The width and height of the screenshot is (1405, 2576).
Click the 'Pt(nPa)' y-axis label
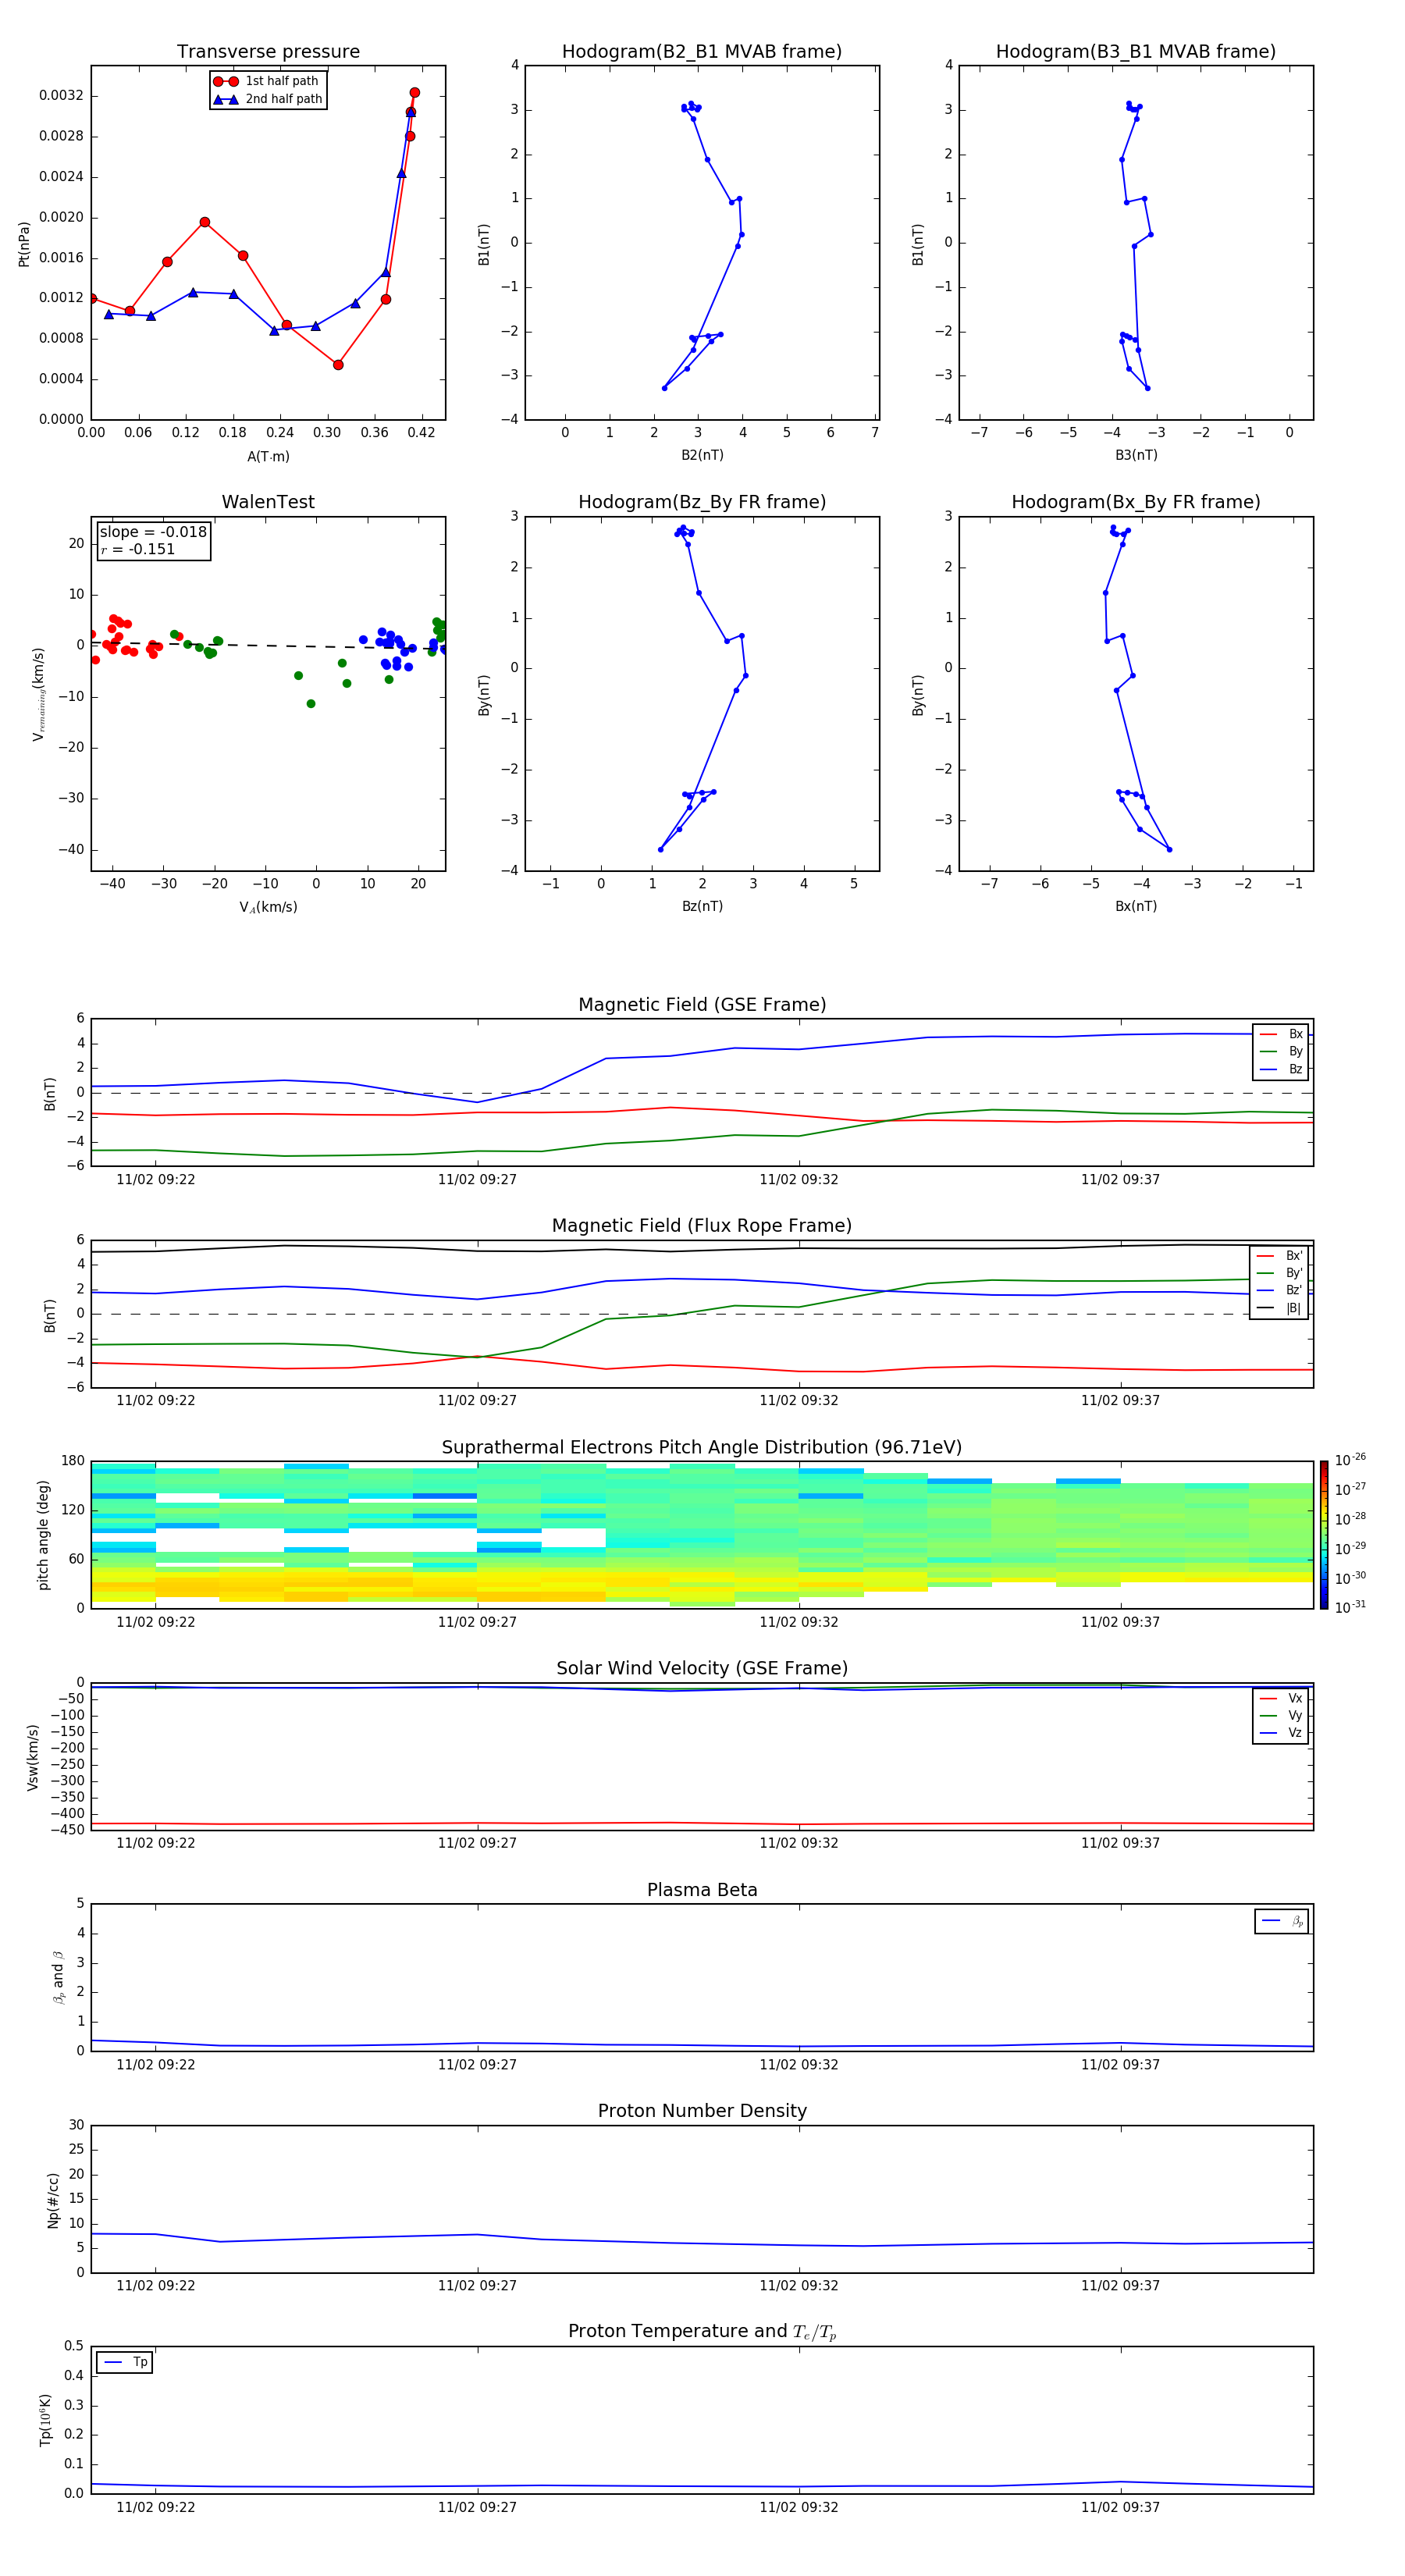24,244
